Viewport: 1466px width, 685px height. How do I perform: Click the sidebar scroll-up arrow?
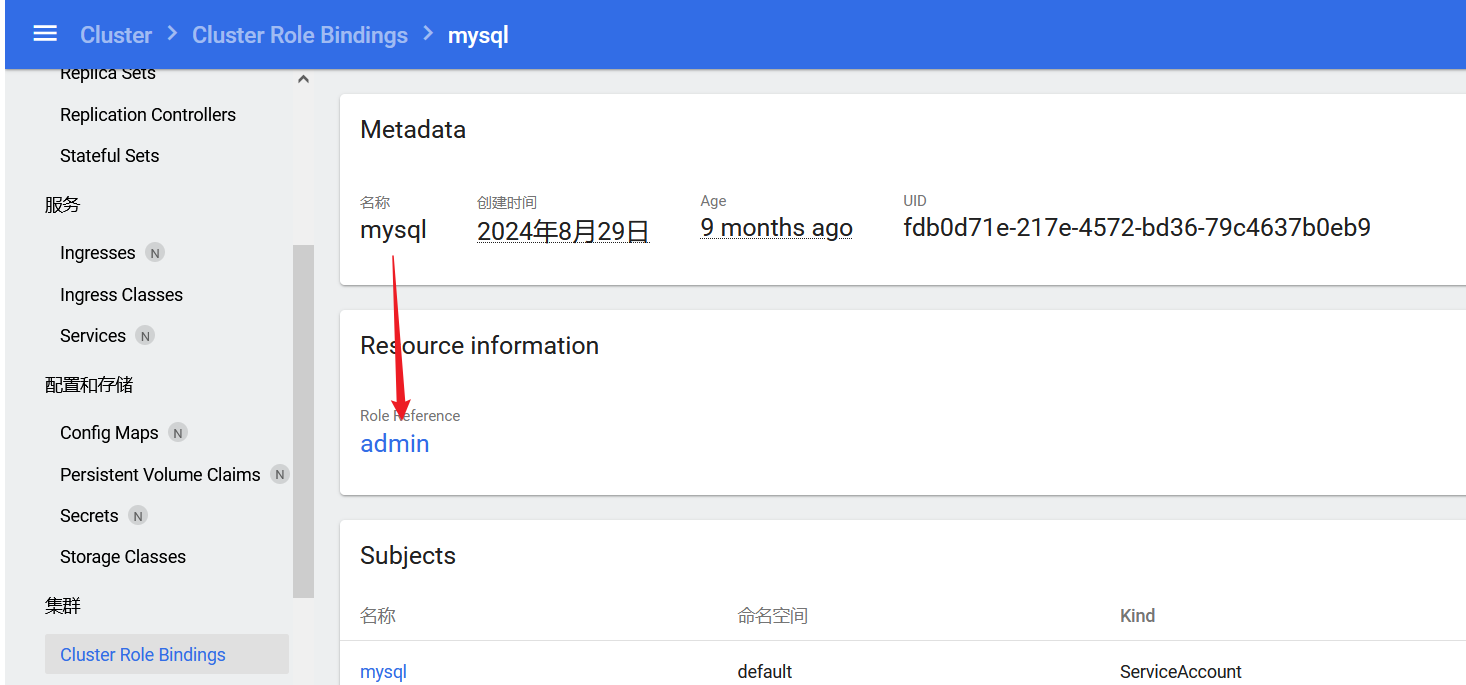tap(304, 79)
